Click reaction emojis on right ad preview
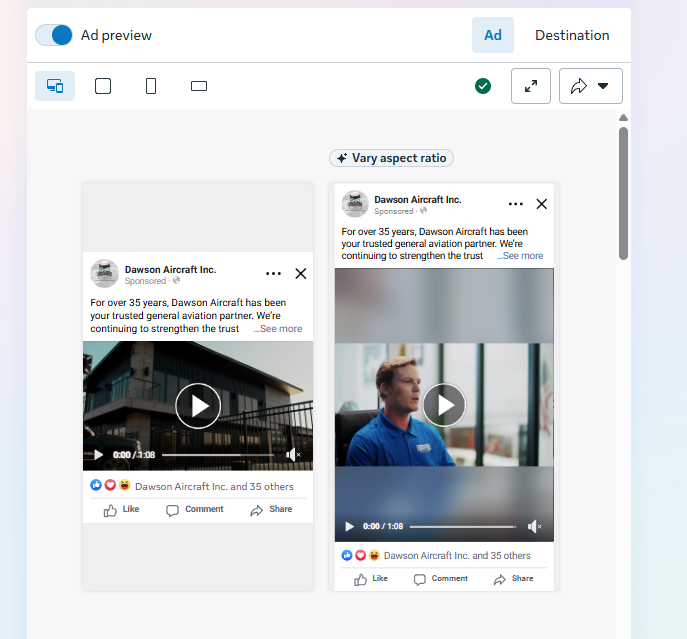 pos(361,555)
